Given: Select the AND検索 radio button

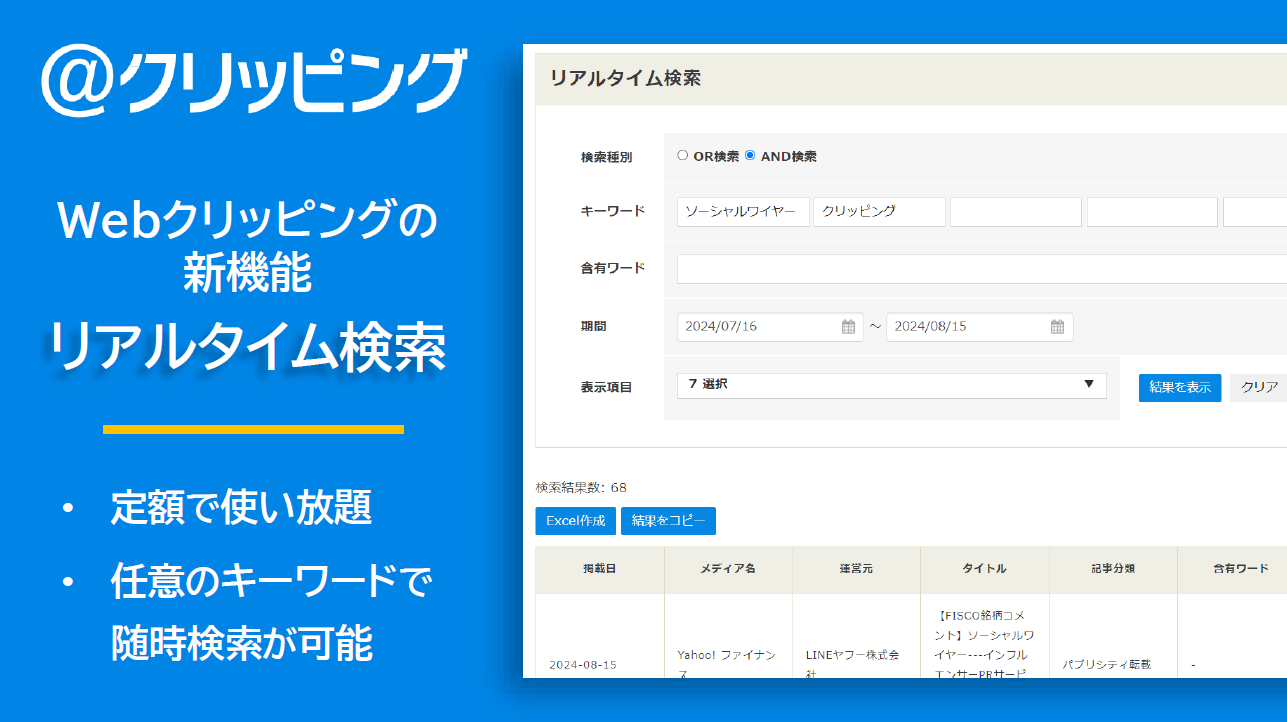Looking at the screenshot, I should 749,155.
